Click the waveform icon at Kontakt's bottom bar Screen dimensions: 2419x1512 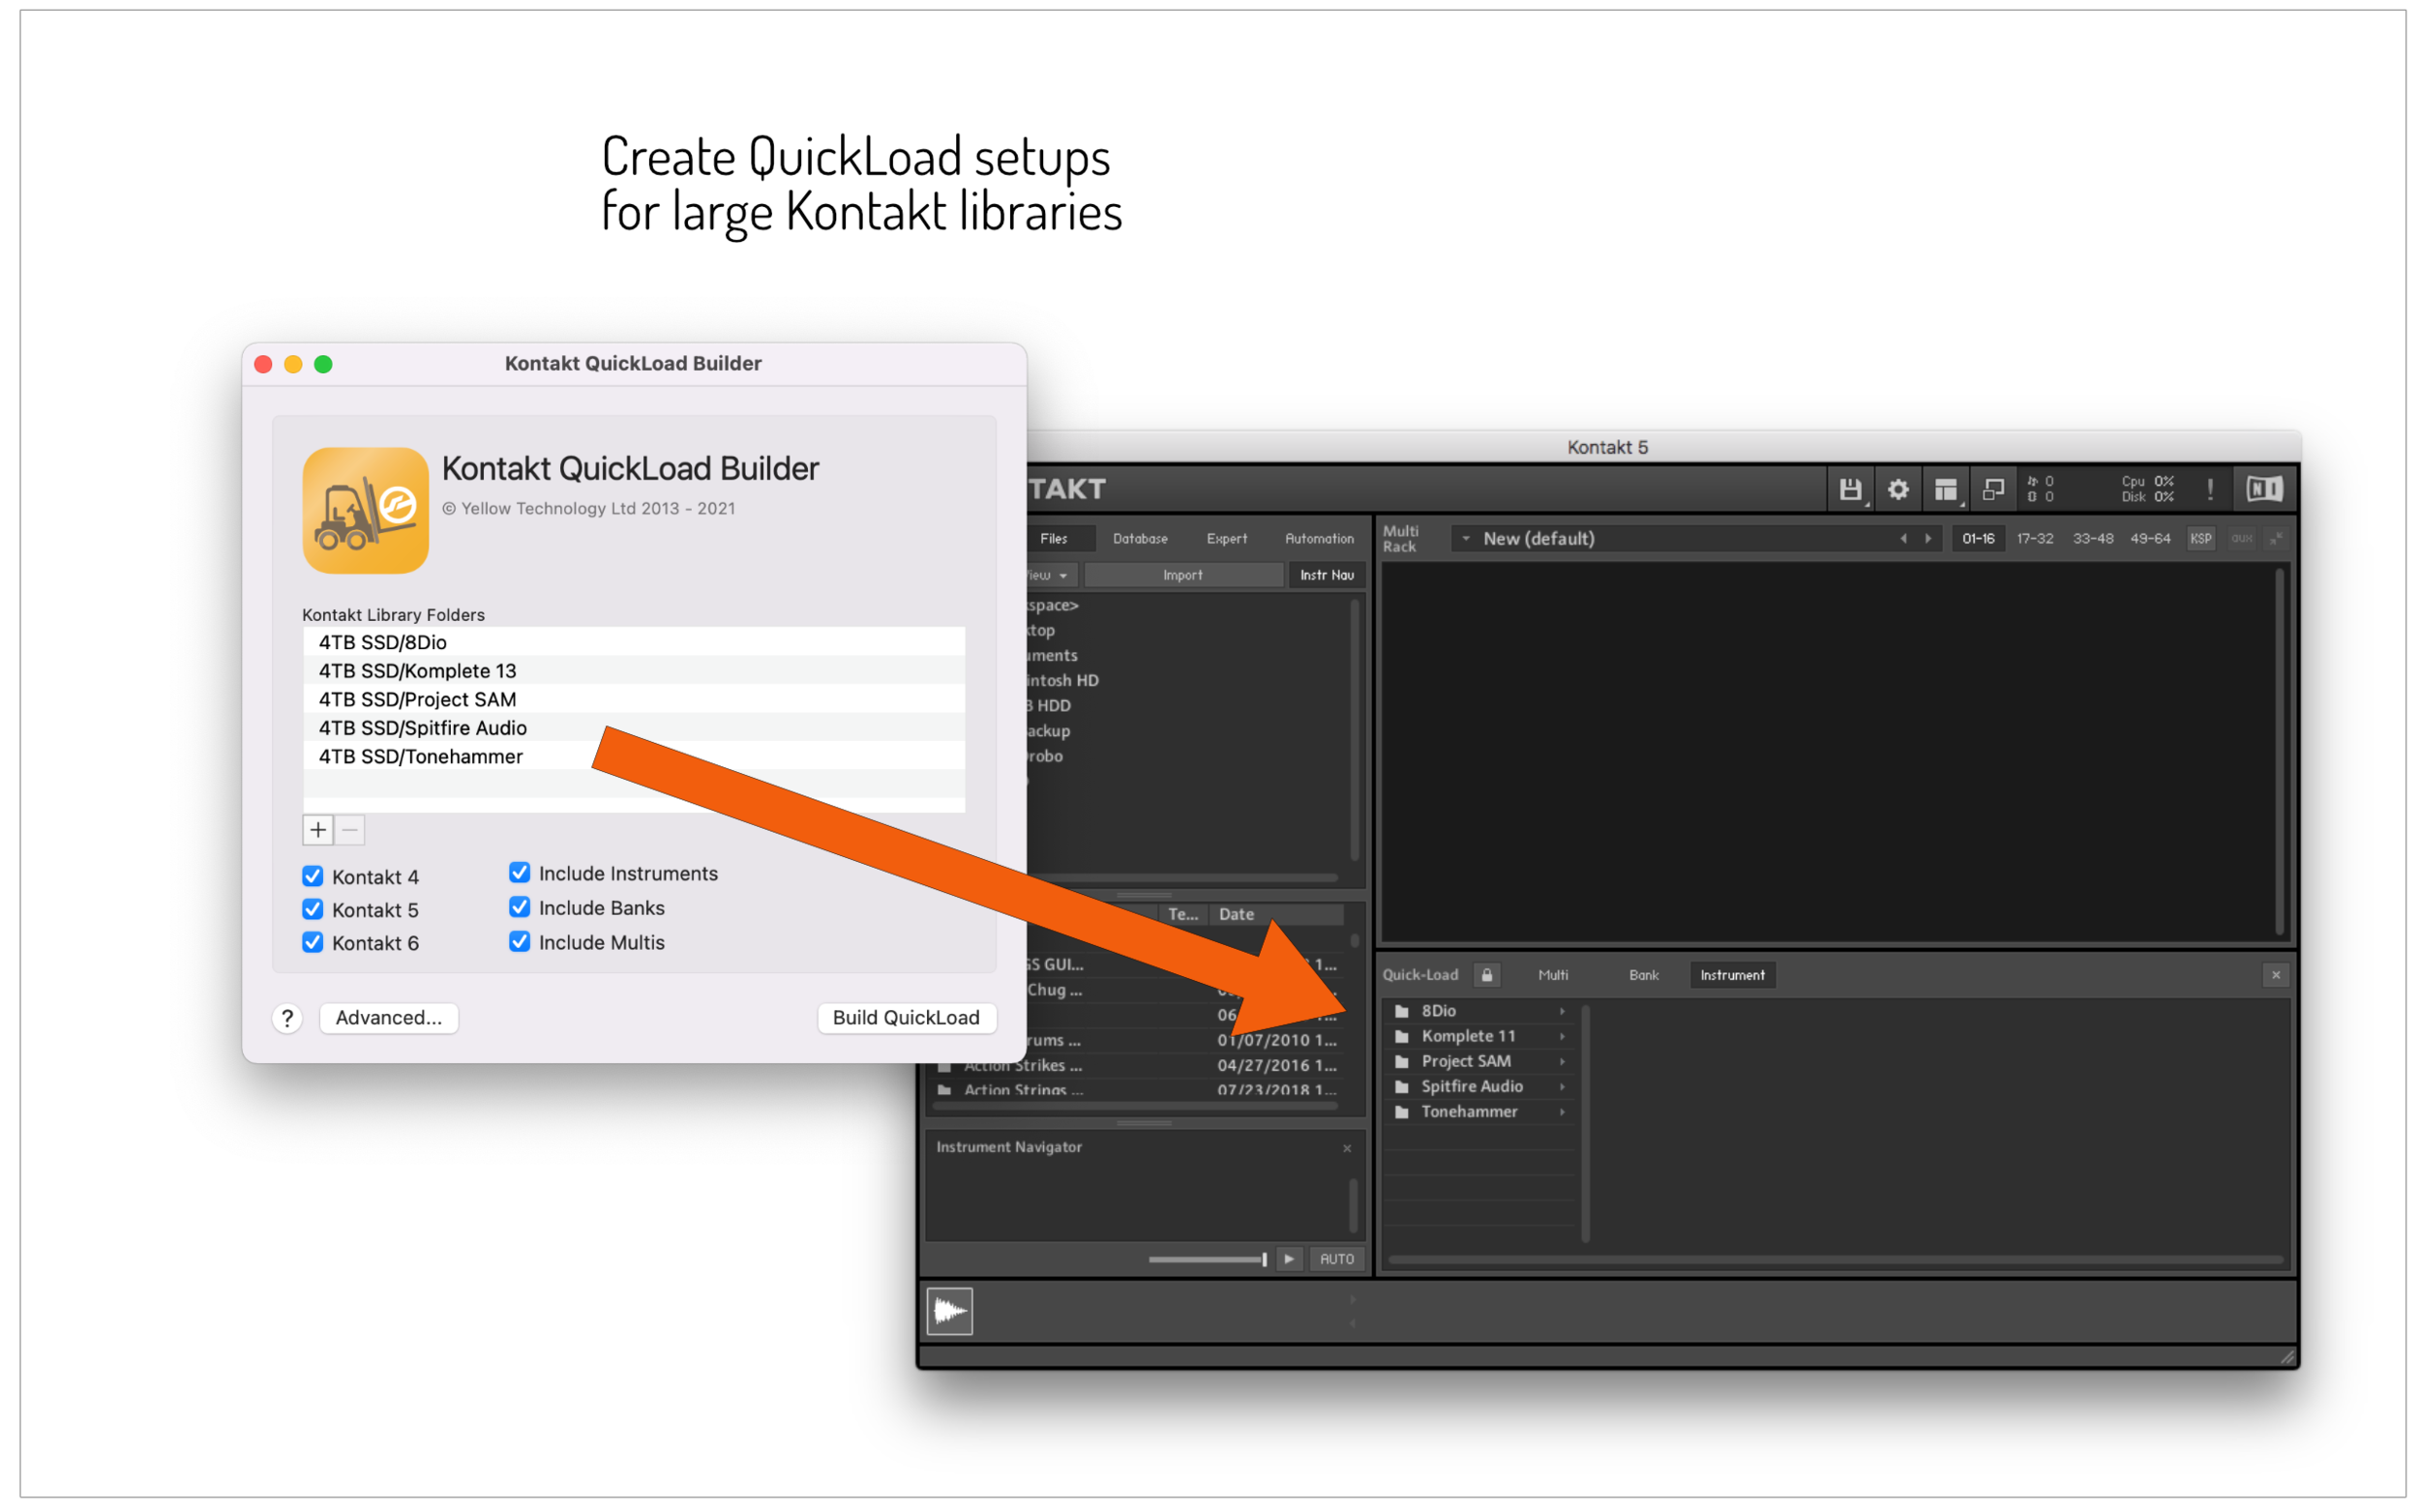(x=949, y=1311)
